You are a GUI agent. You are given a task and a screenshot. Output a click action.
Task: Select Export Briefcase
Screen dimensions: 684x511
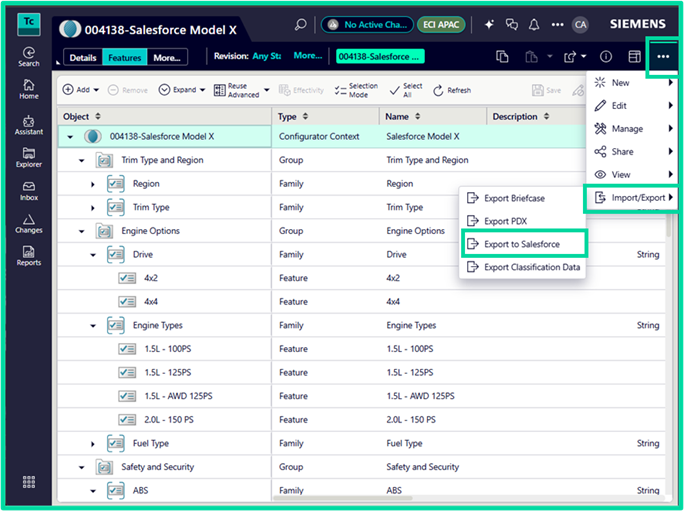(523, 198)
